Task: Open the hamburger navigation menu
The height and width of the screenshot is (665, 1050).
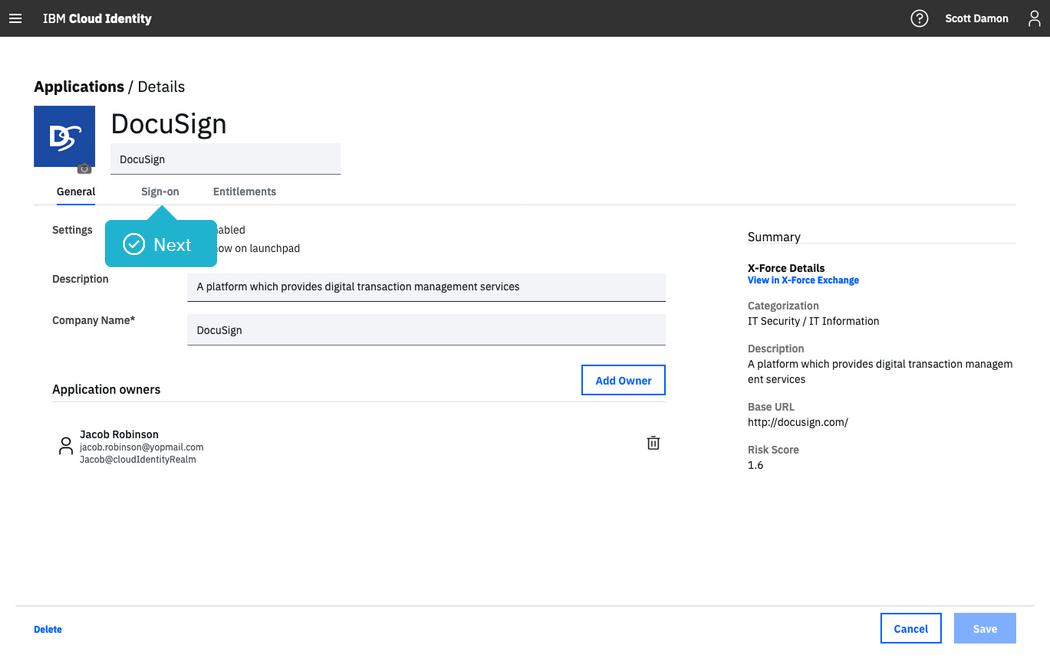Action: tap(15, 18)
